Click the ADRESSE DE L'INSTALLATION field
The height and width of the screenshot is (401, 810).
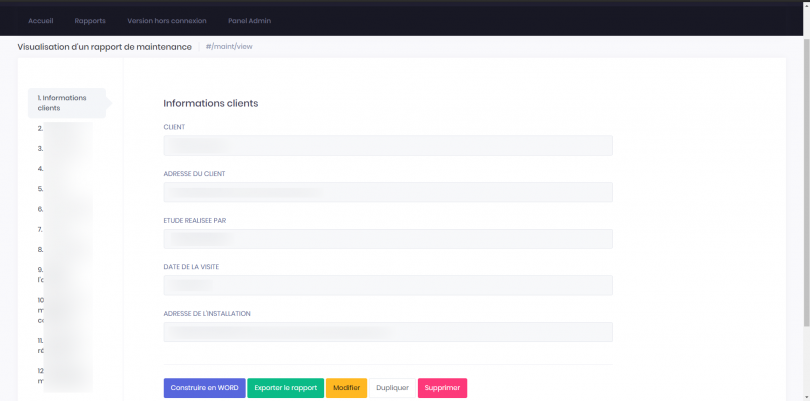point(387,332)
